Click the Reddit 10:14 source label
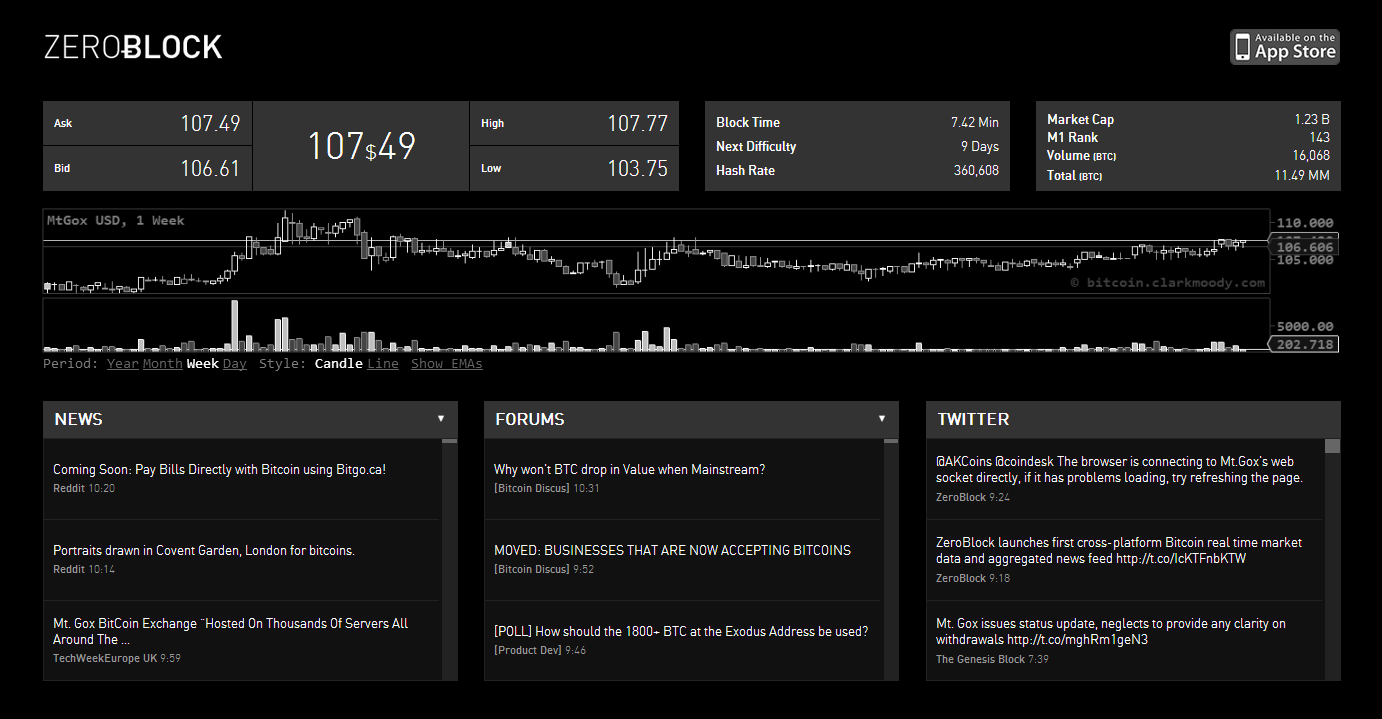 coord(84,569)
